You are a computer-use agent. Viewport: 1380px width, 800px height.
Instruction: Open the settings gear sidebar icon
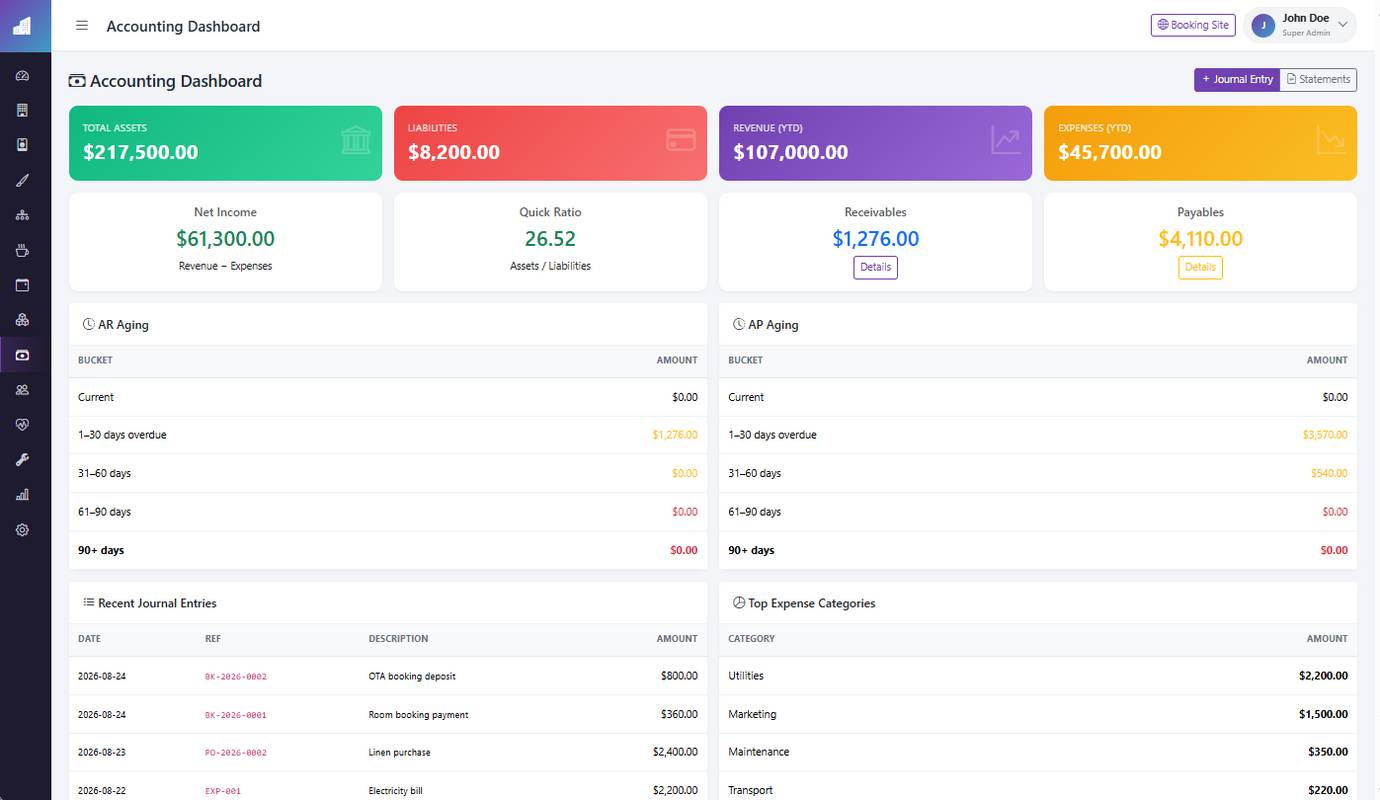pos(22,530)
